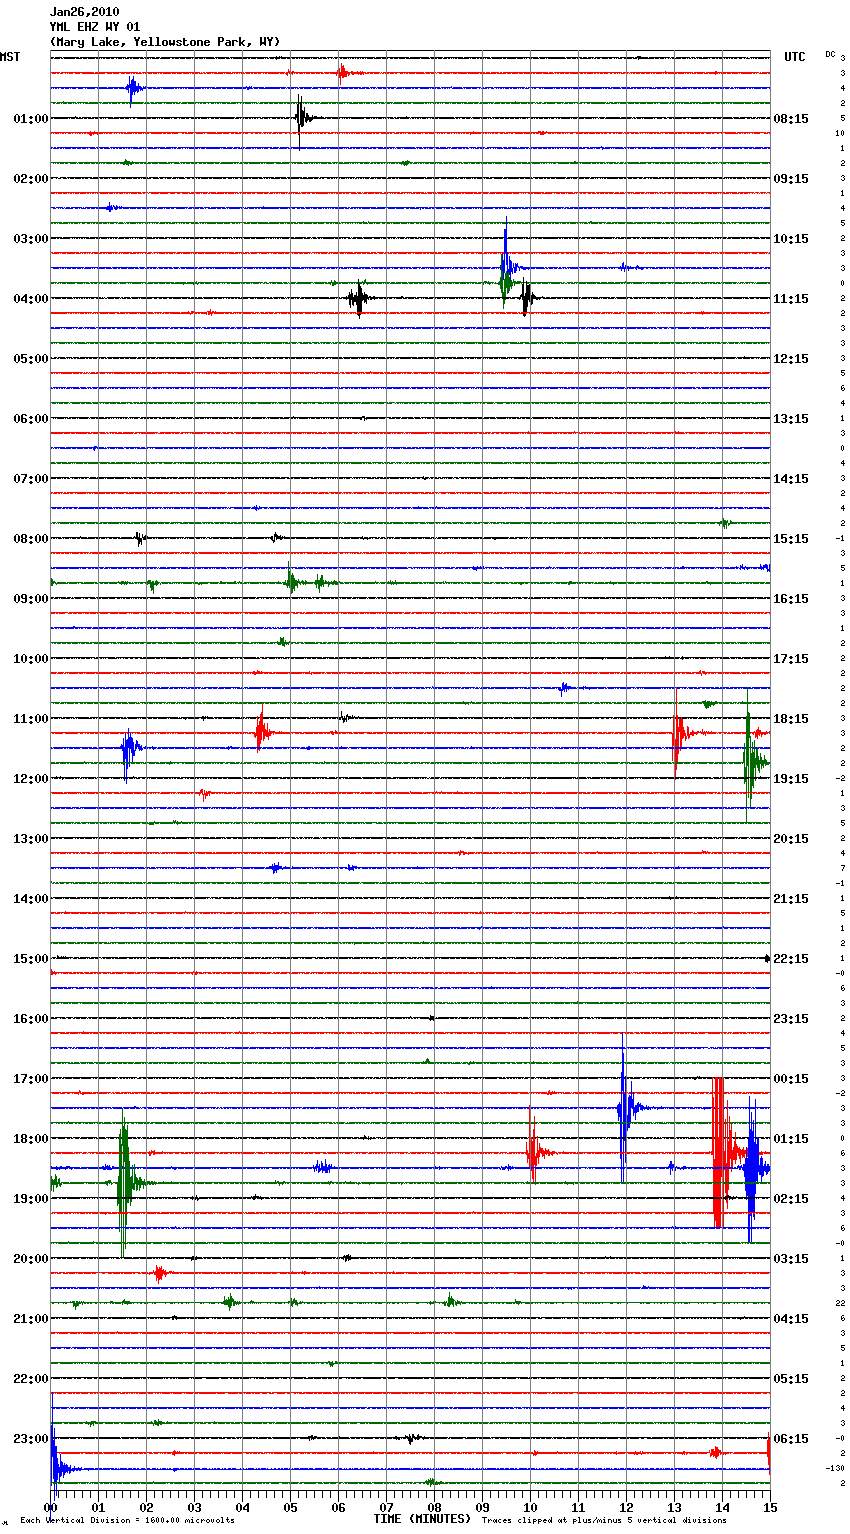
Task: Select the 09:00 MST time label
Action: click(x=30, y=599)
